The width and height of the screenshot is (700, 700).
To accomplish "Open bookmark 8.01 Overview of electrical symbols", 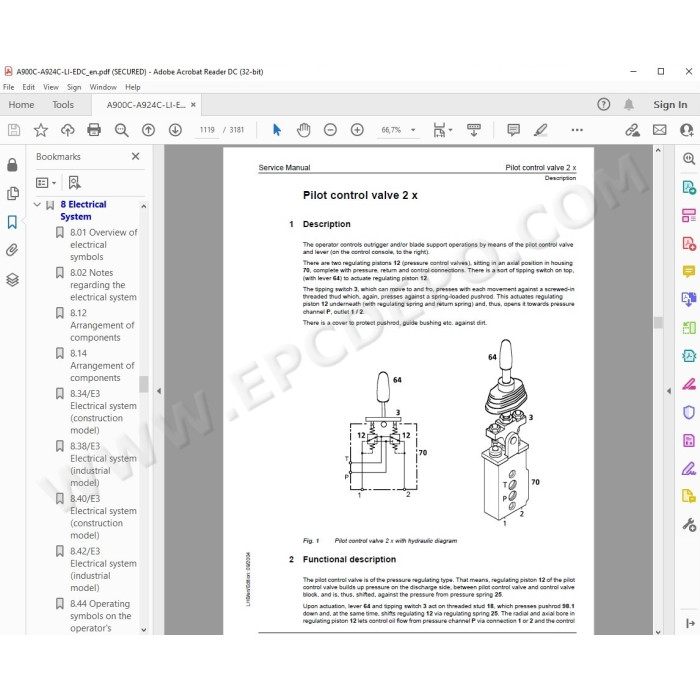I will coord(103,245).
